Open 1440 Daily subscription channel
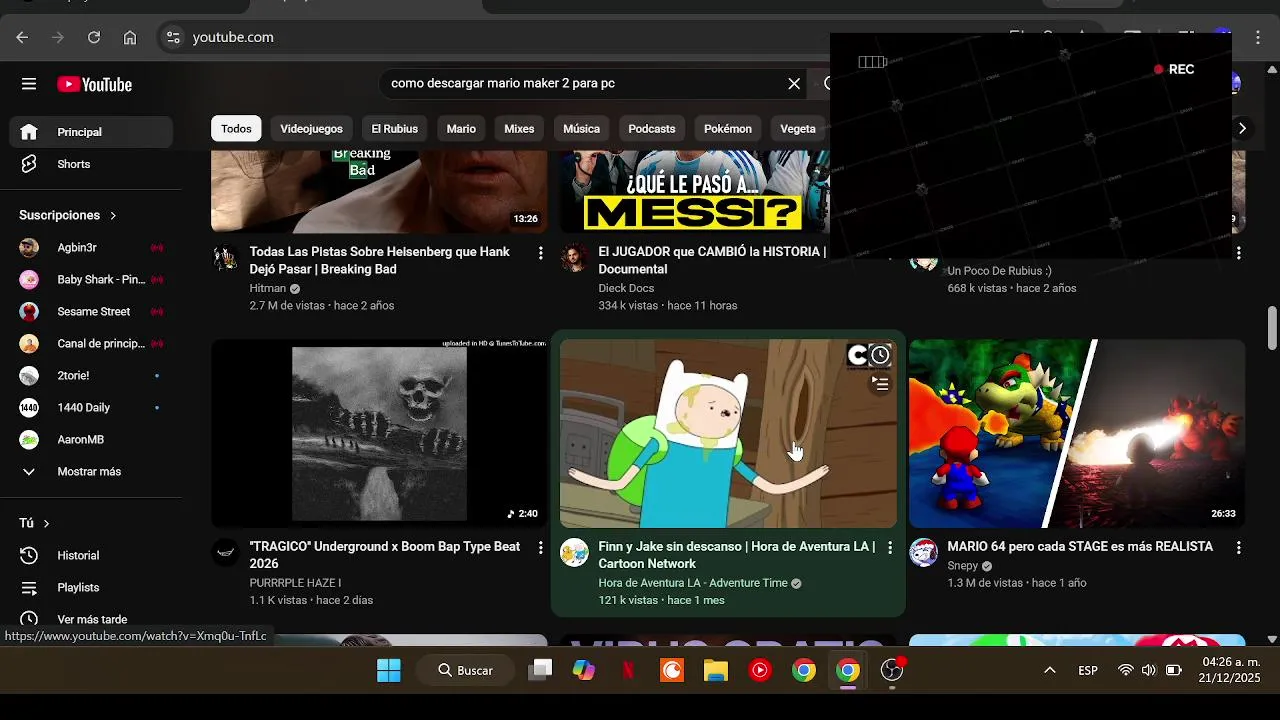The height and width of the screenshot is (720, 1280). point(91,408)
